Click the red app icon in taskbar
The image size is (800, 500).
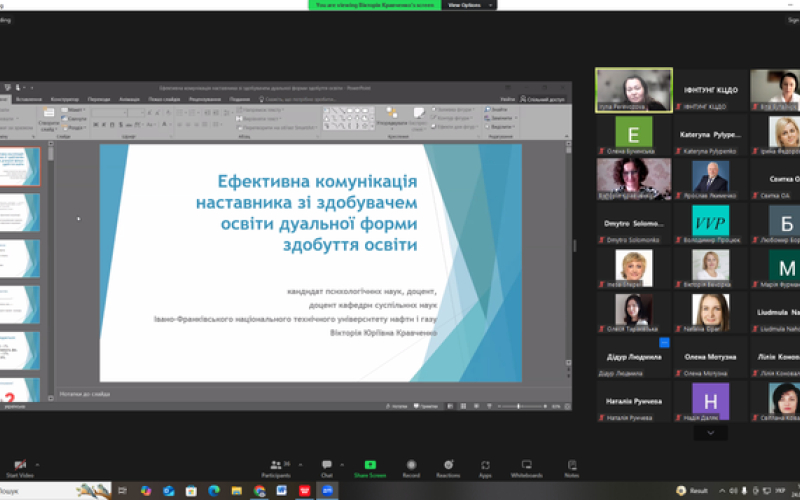coord(305,491)
